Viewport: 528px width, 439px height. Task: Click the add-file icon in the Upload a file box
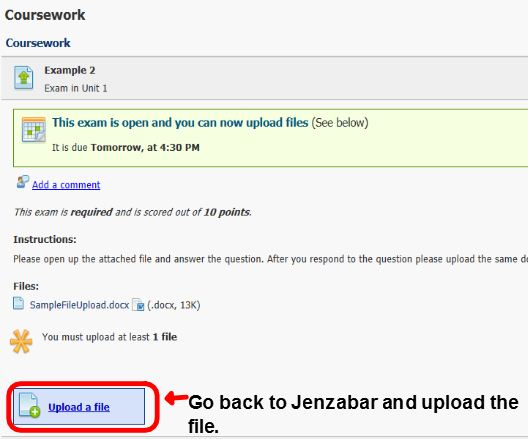point(29,406)
